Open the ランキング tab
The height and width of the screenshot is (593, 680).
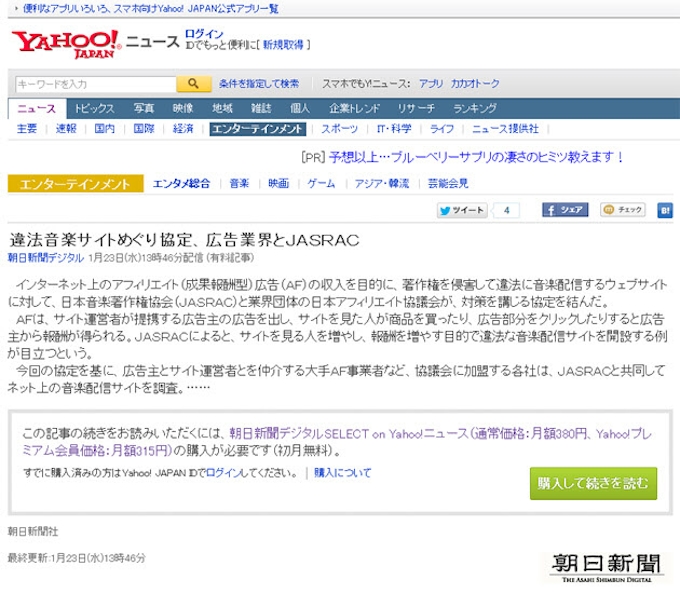point(474,108)
